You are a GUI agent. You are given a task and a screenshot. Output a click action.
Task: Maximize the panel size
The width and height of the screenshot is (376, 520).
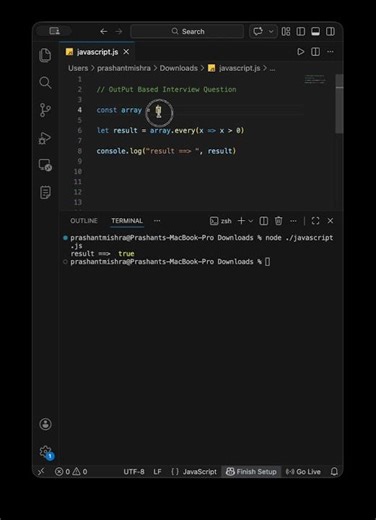(x=315, y=221)
